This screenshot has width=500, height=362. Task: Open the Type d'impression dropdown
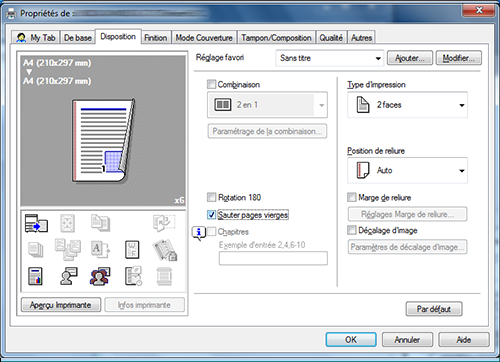[407, 105]
